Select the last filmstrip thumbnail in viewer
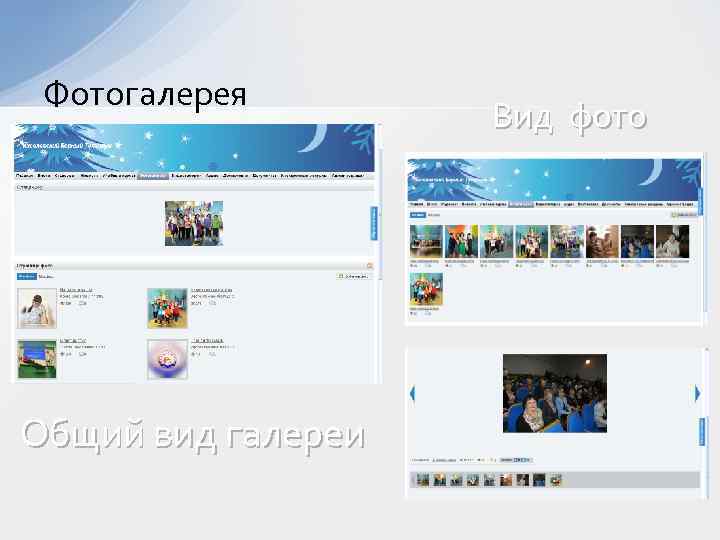The width and height of the screenshot is (720, 540). pos(556,480)
